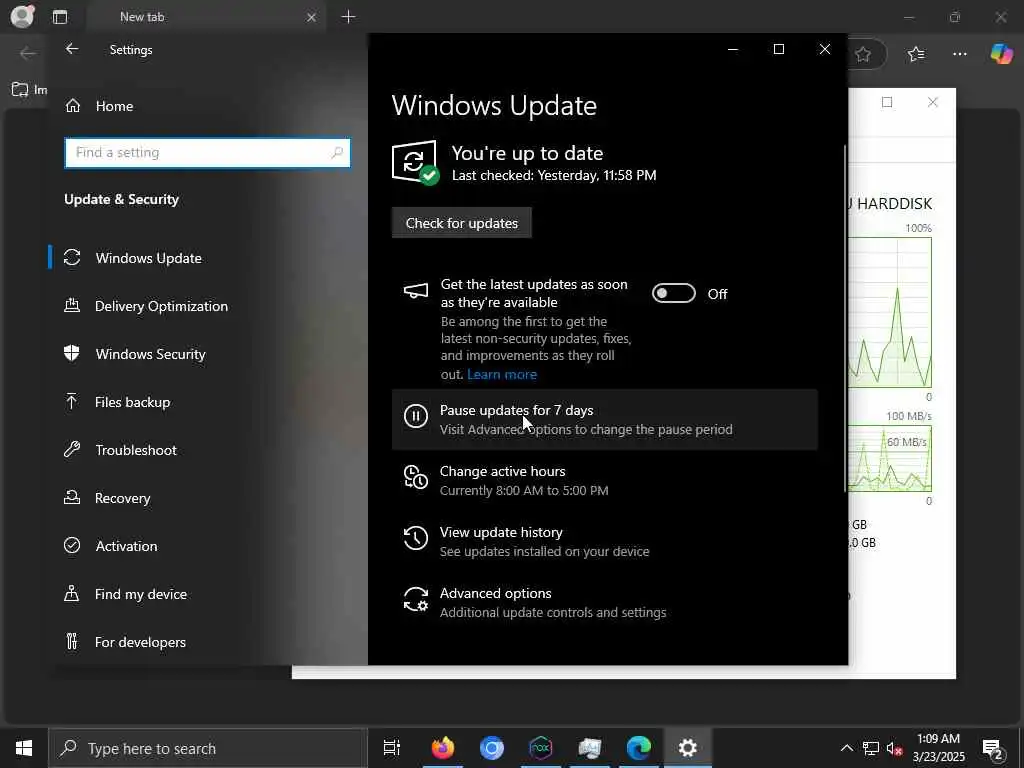Click the Settings page vertical scrollbar
This screenshot has width=1024, height=768.
[844, 318]
